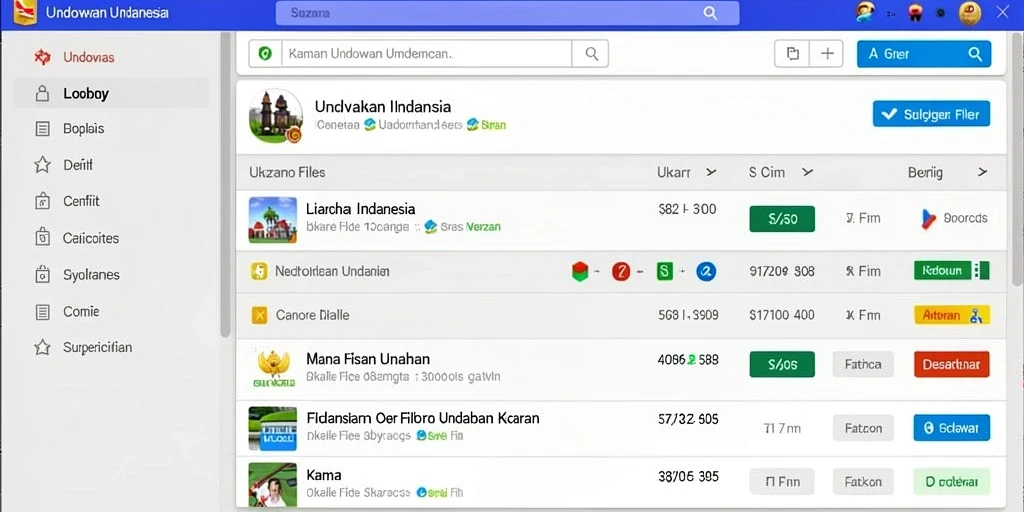Click the bag icon beside Caiicoites

pos(42,238)
